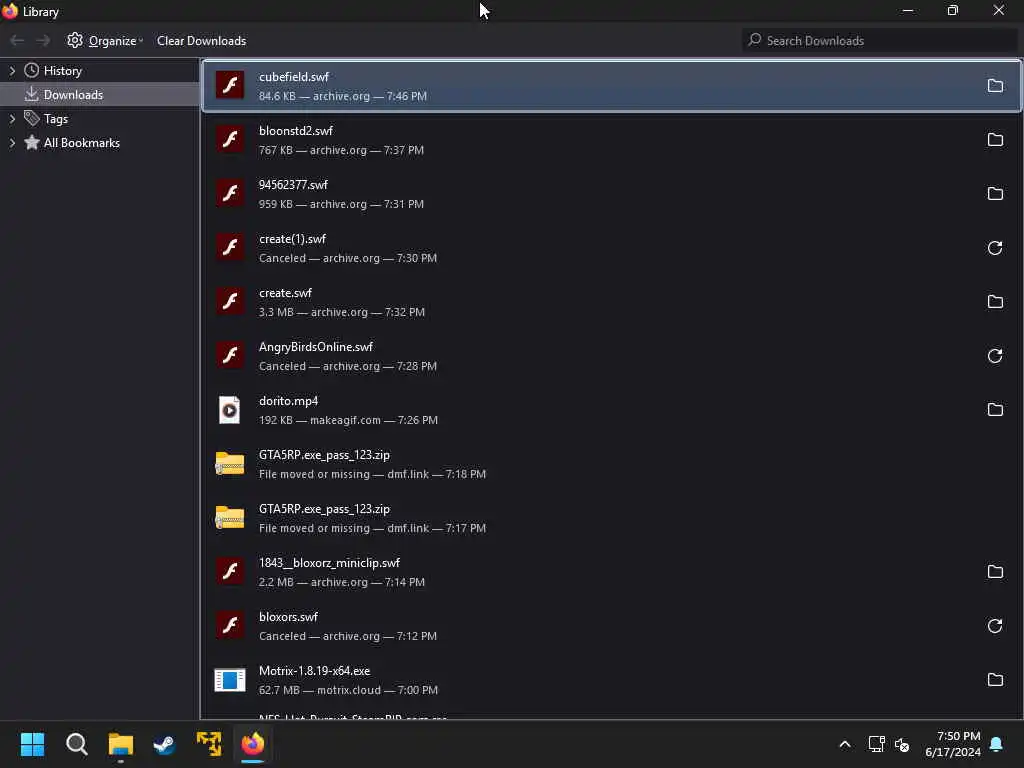Open containing folder for create.swf
The image size is (1024, 768).
tap(995, 302)
